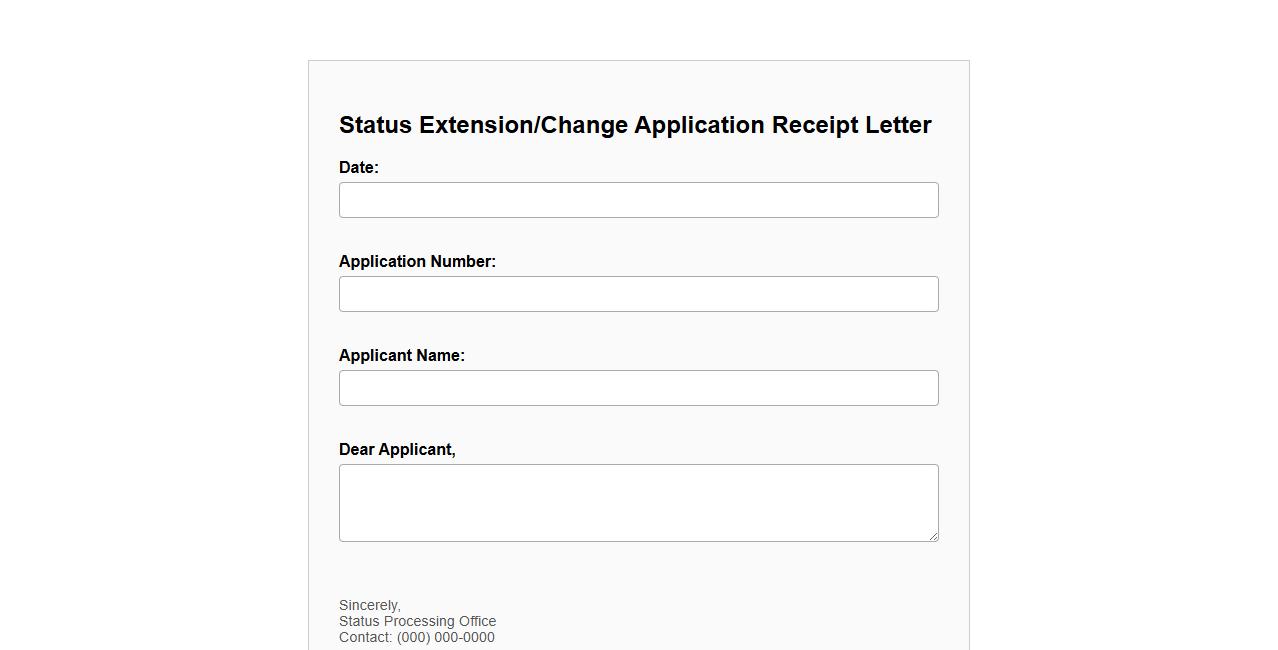
Task: Click the "Application Number:" label
Action: pyautogui.click(x=417, y=262)
